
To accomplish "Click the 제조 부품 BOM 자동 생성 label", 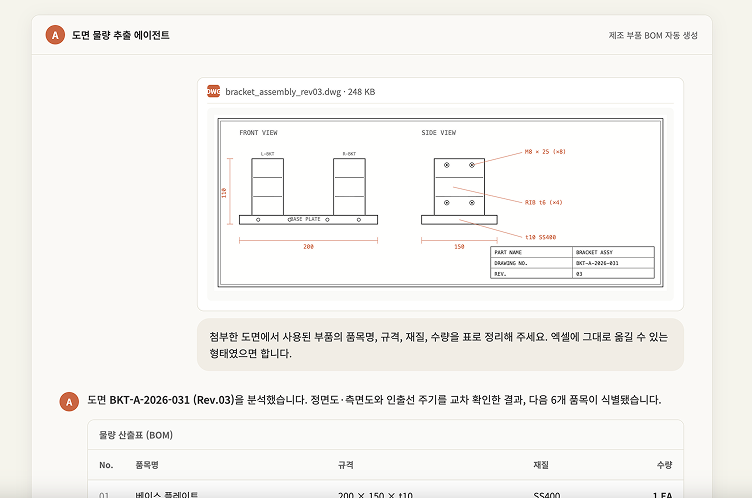I will (x=653, y=36).
